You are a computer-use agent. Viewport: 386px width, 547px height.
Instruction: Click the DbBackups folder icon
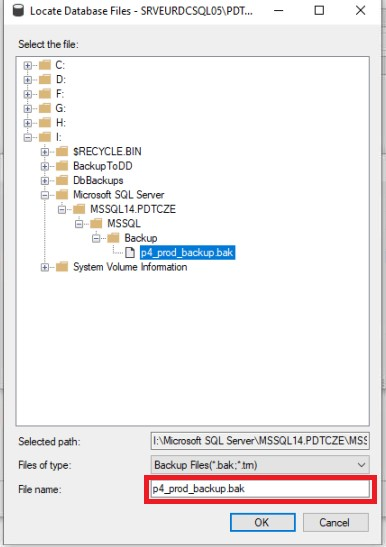(x=62, y=180)
